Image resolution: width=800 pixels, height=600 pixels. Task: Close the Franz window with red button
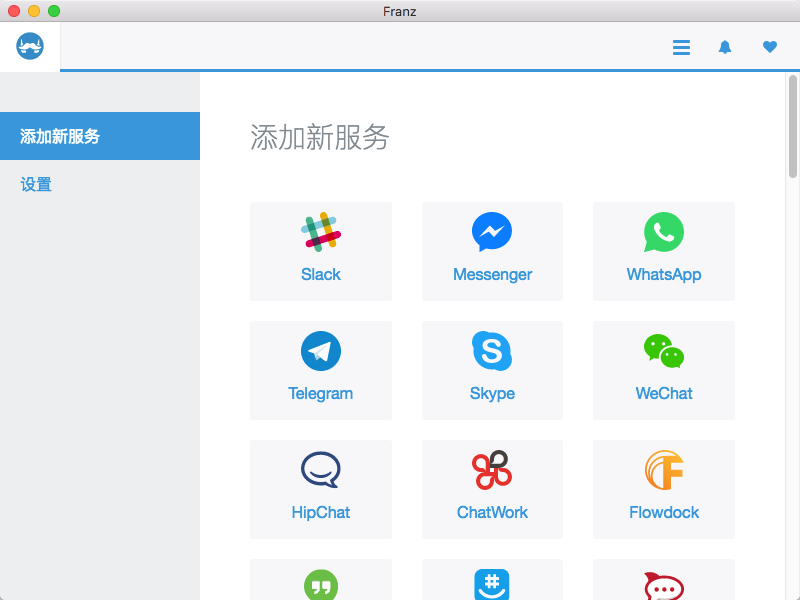coord(14,11)
